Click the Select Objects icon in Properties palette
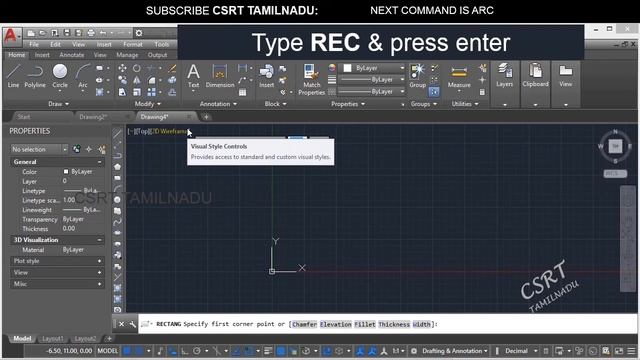Viewport: 640px width, 360px height. click(89, 149)
